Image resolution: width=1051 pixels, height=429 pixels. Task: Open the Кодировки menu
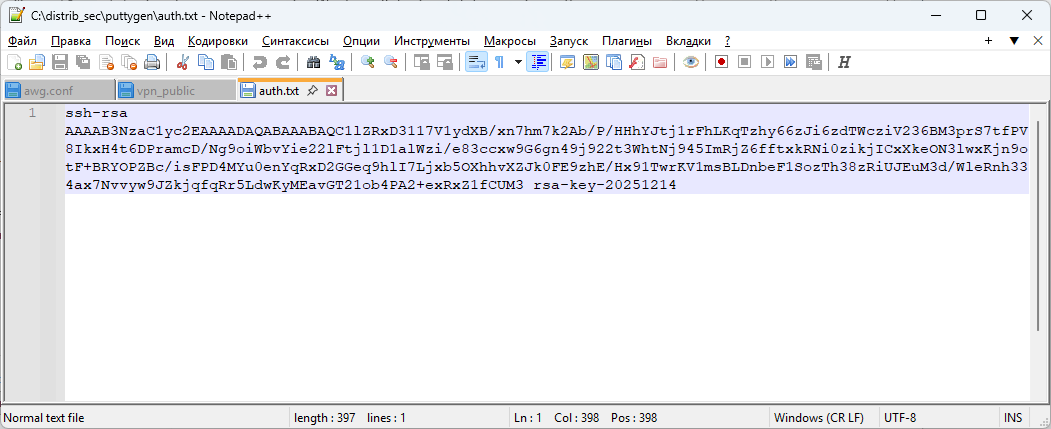(x=217, y=41)
